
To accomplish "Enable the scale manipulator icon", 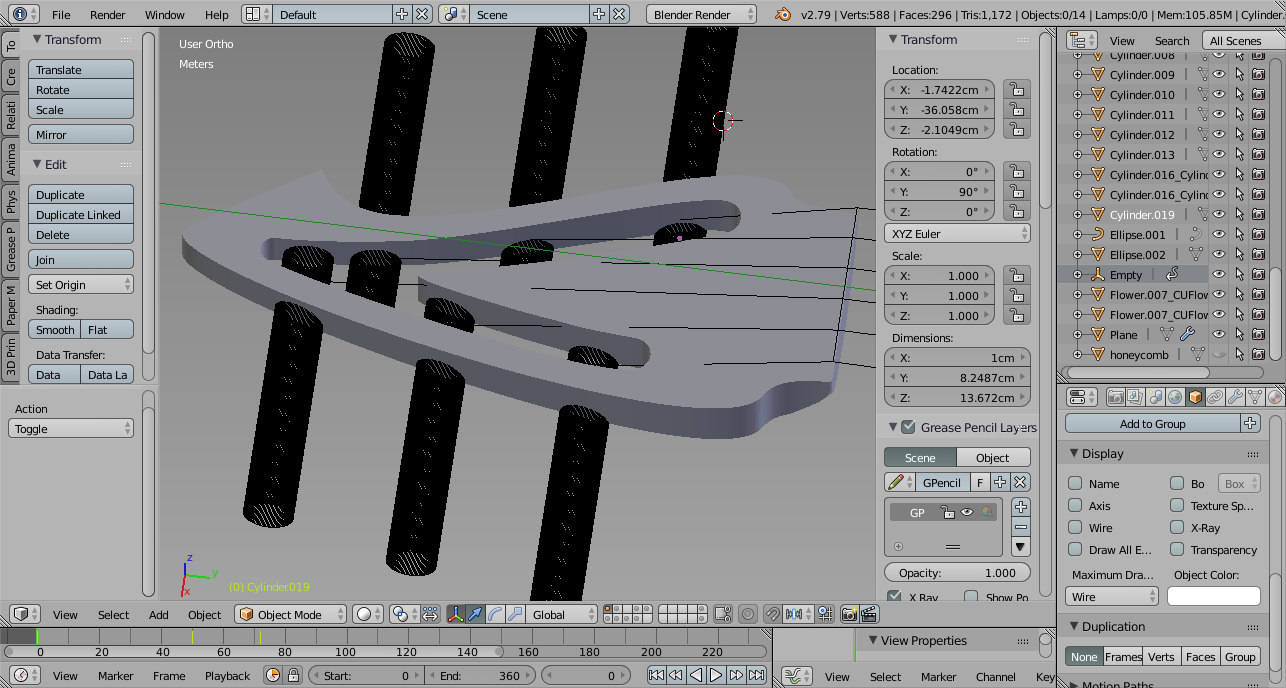I will tap(515, 614).
